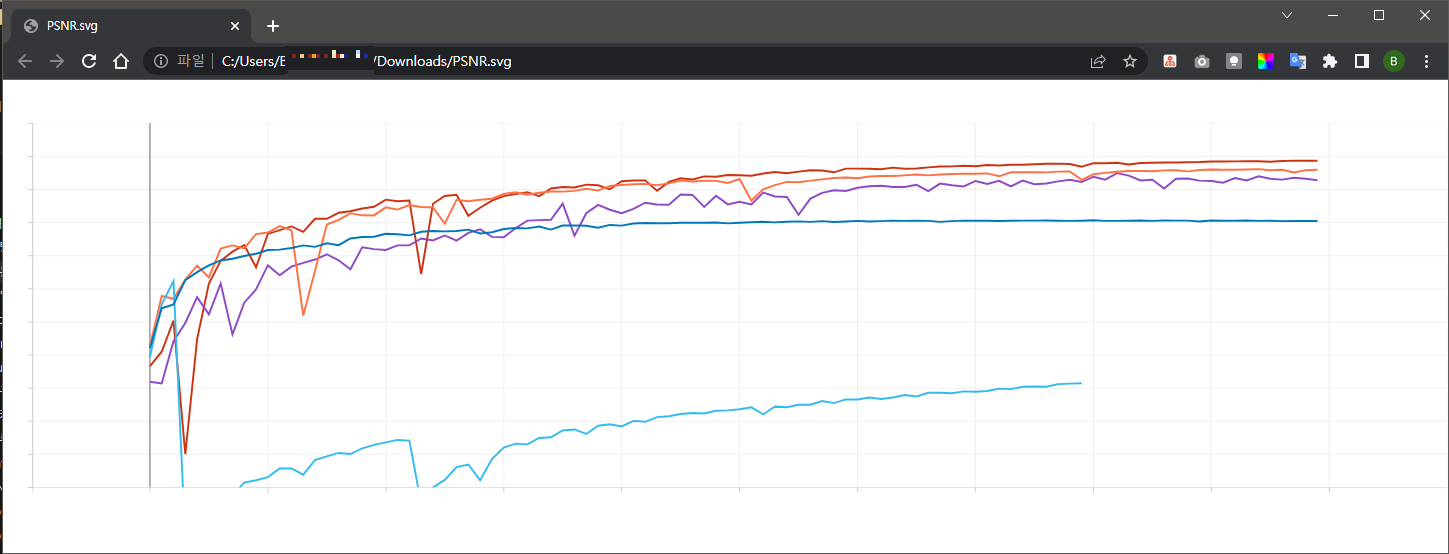Expand the tab search dropdown

point(1287,15)
